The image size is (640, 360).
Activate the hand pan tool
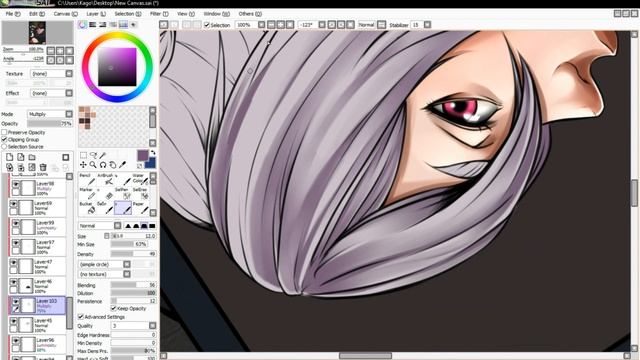(113, 164)
